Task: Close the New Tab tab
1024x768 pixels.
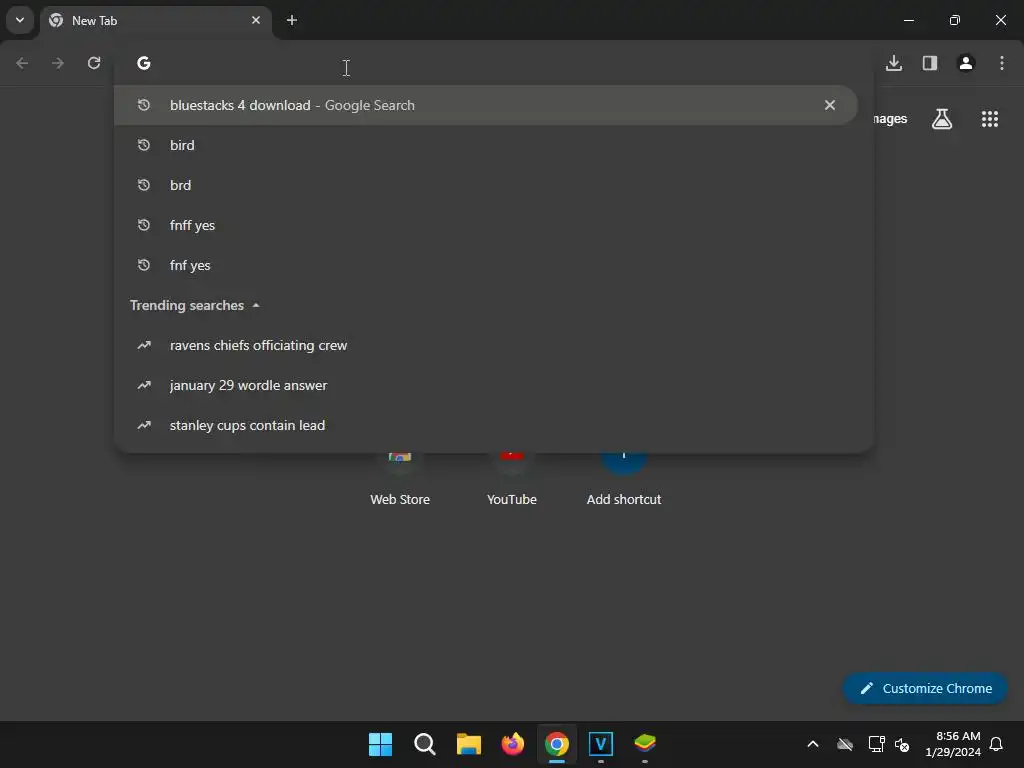Action: [255, 20]
